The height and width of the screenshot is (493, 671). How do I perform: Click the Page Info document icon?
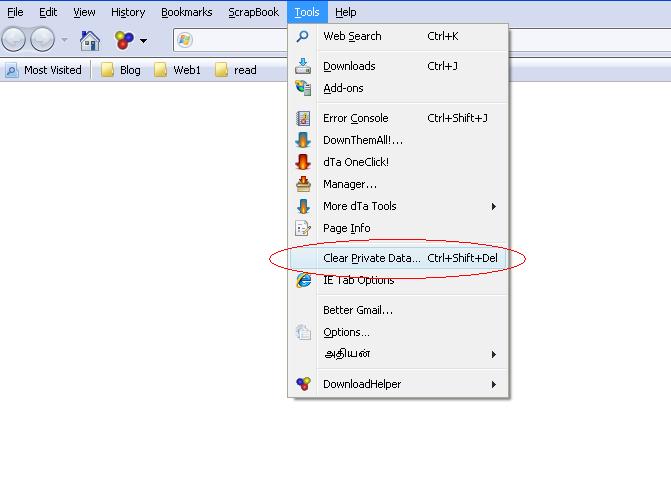coord(303,229)
